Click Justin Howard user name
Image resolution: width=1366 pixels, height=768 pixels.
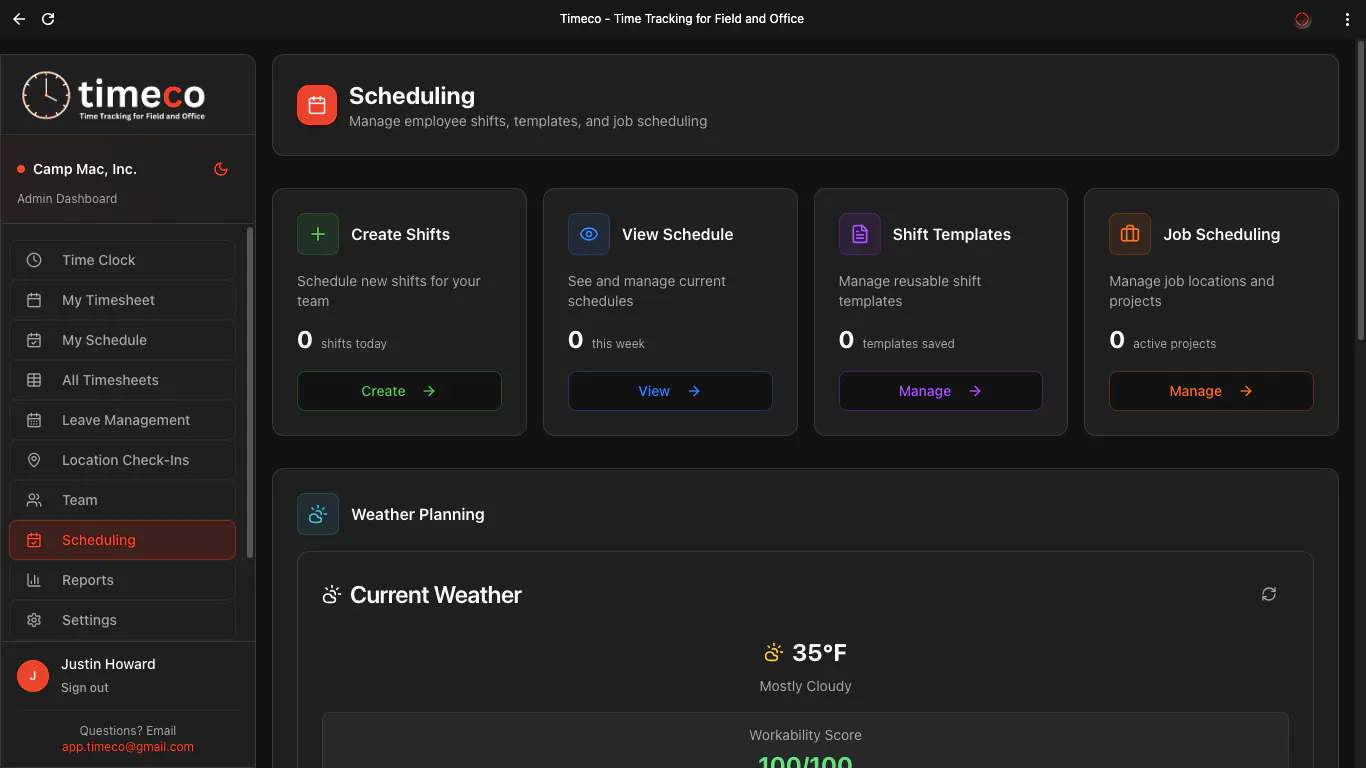[x=108, y=664]
